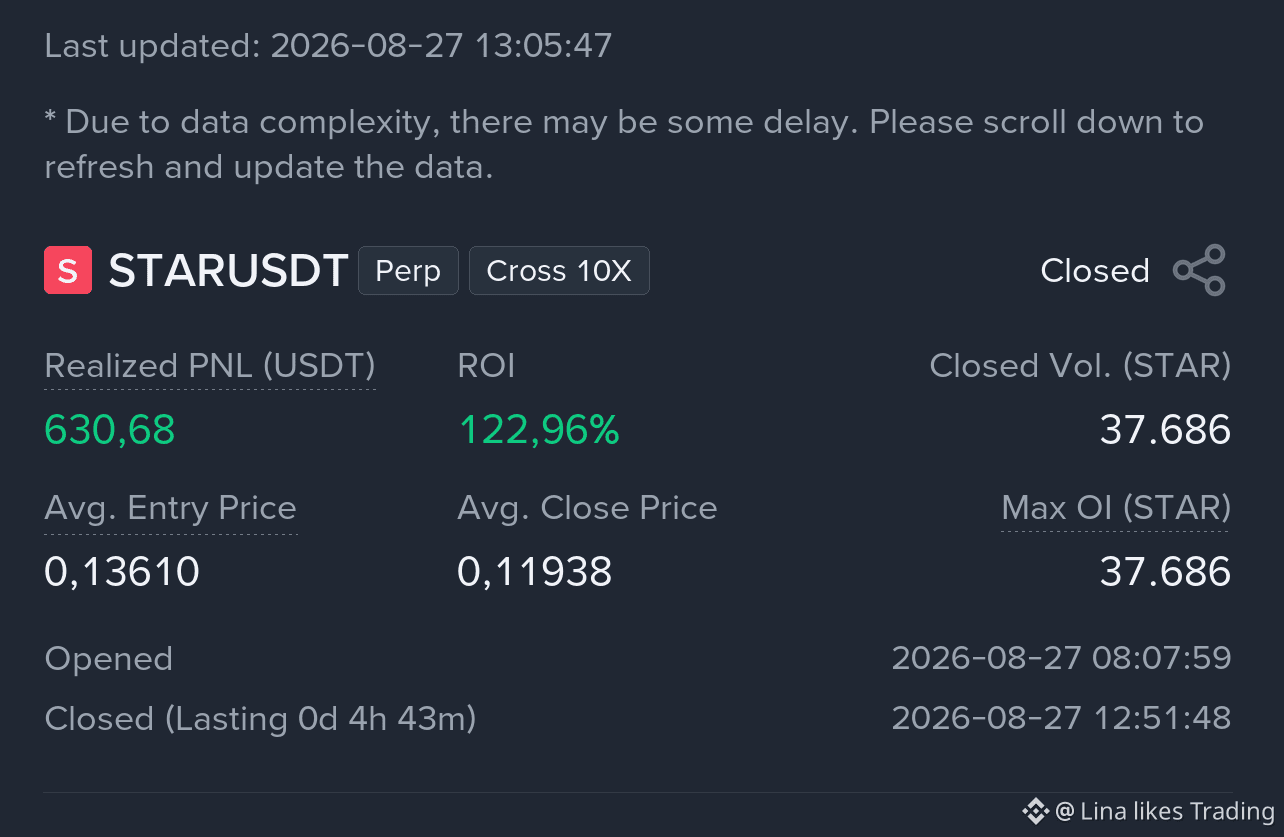Select the Cross 10X margin tag
This screenshot has height=837, width=1284.
pyautogui.click(x=559, y=271)
